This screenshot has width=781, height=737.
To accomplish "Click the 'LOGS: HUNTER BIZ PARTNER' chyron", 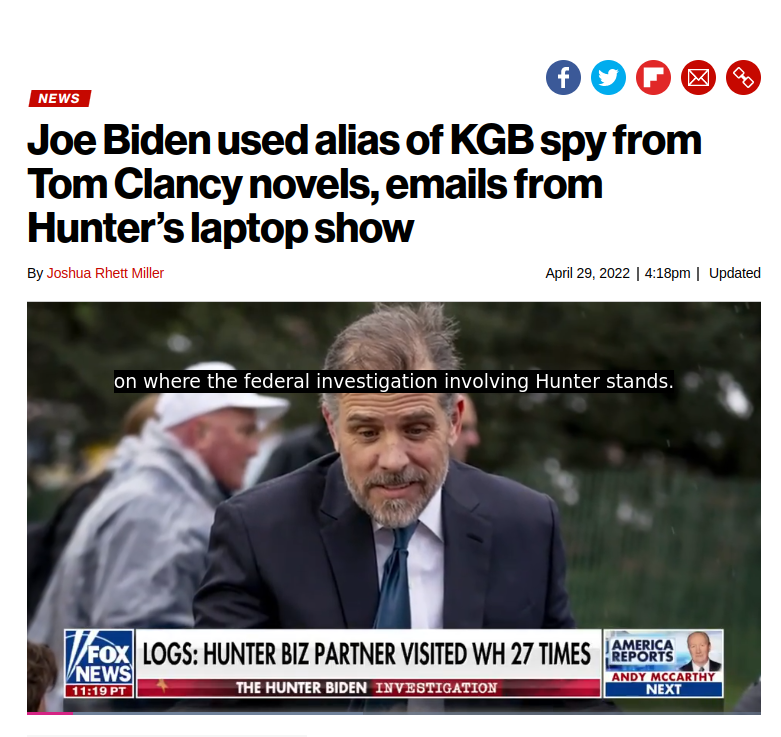I will pyautogui.click(x=367, y=654).
